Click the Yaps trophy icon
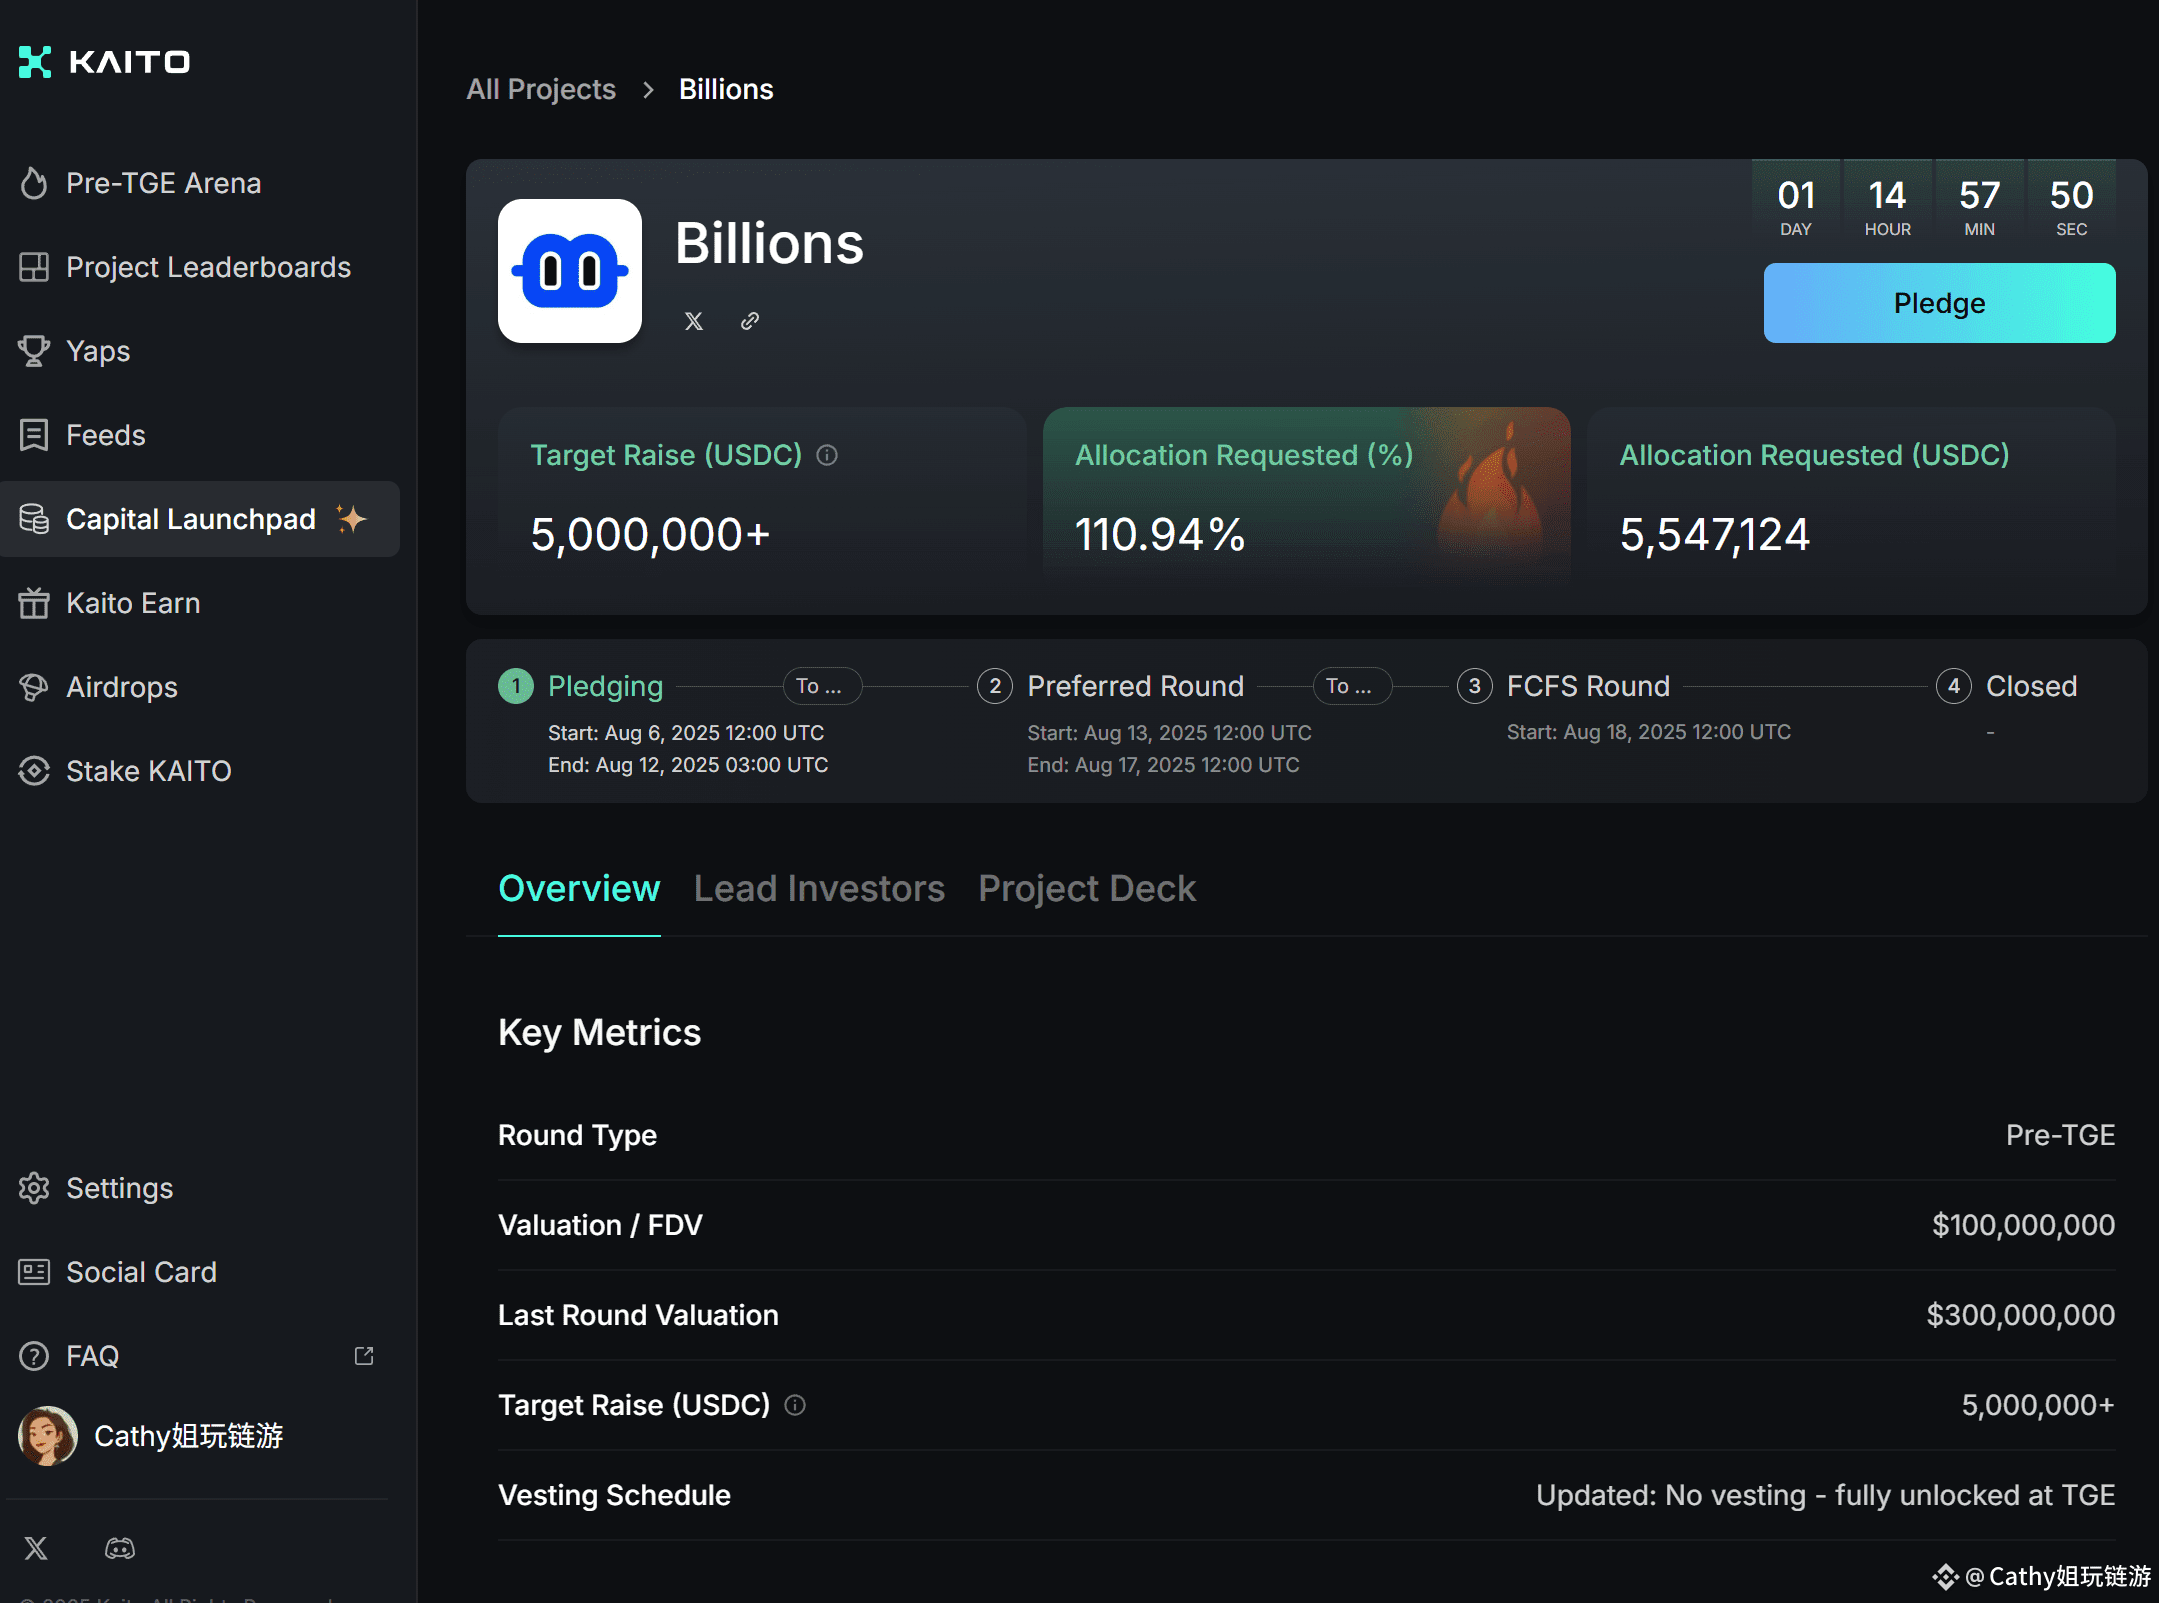2159x1603 pixels. (34, 351)
